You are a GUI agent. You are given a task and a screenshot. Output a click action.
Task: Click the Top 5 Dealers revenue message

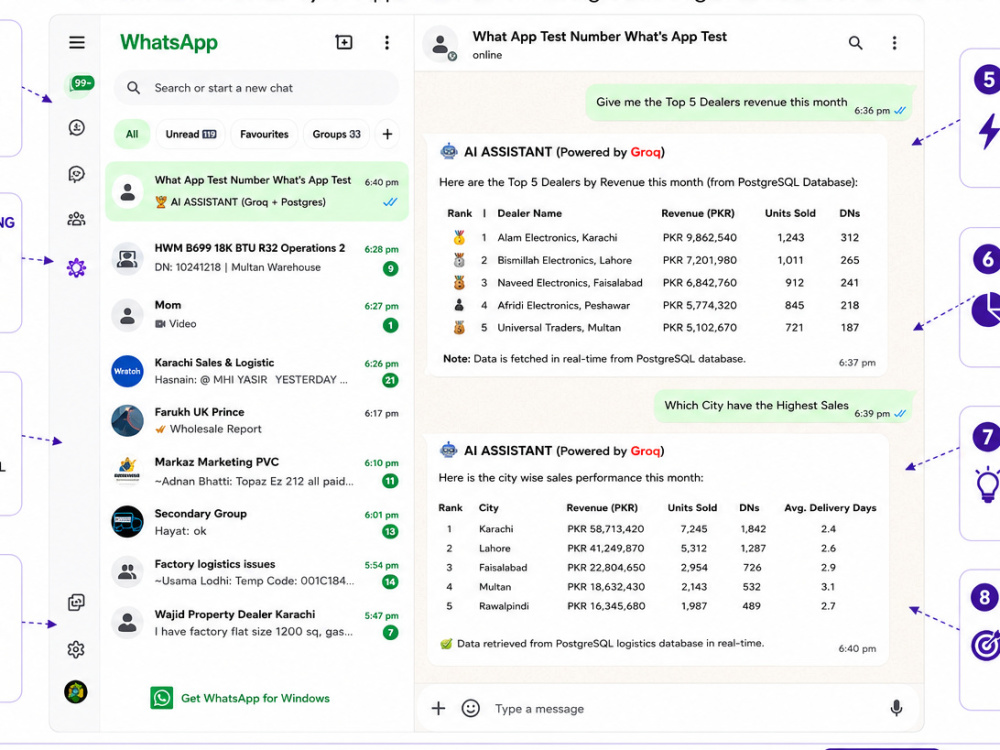pyautogui.click(x=749, y=103)
